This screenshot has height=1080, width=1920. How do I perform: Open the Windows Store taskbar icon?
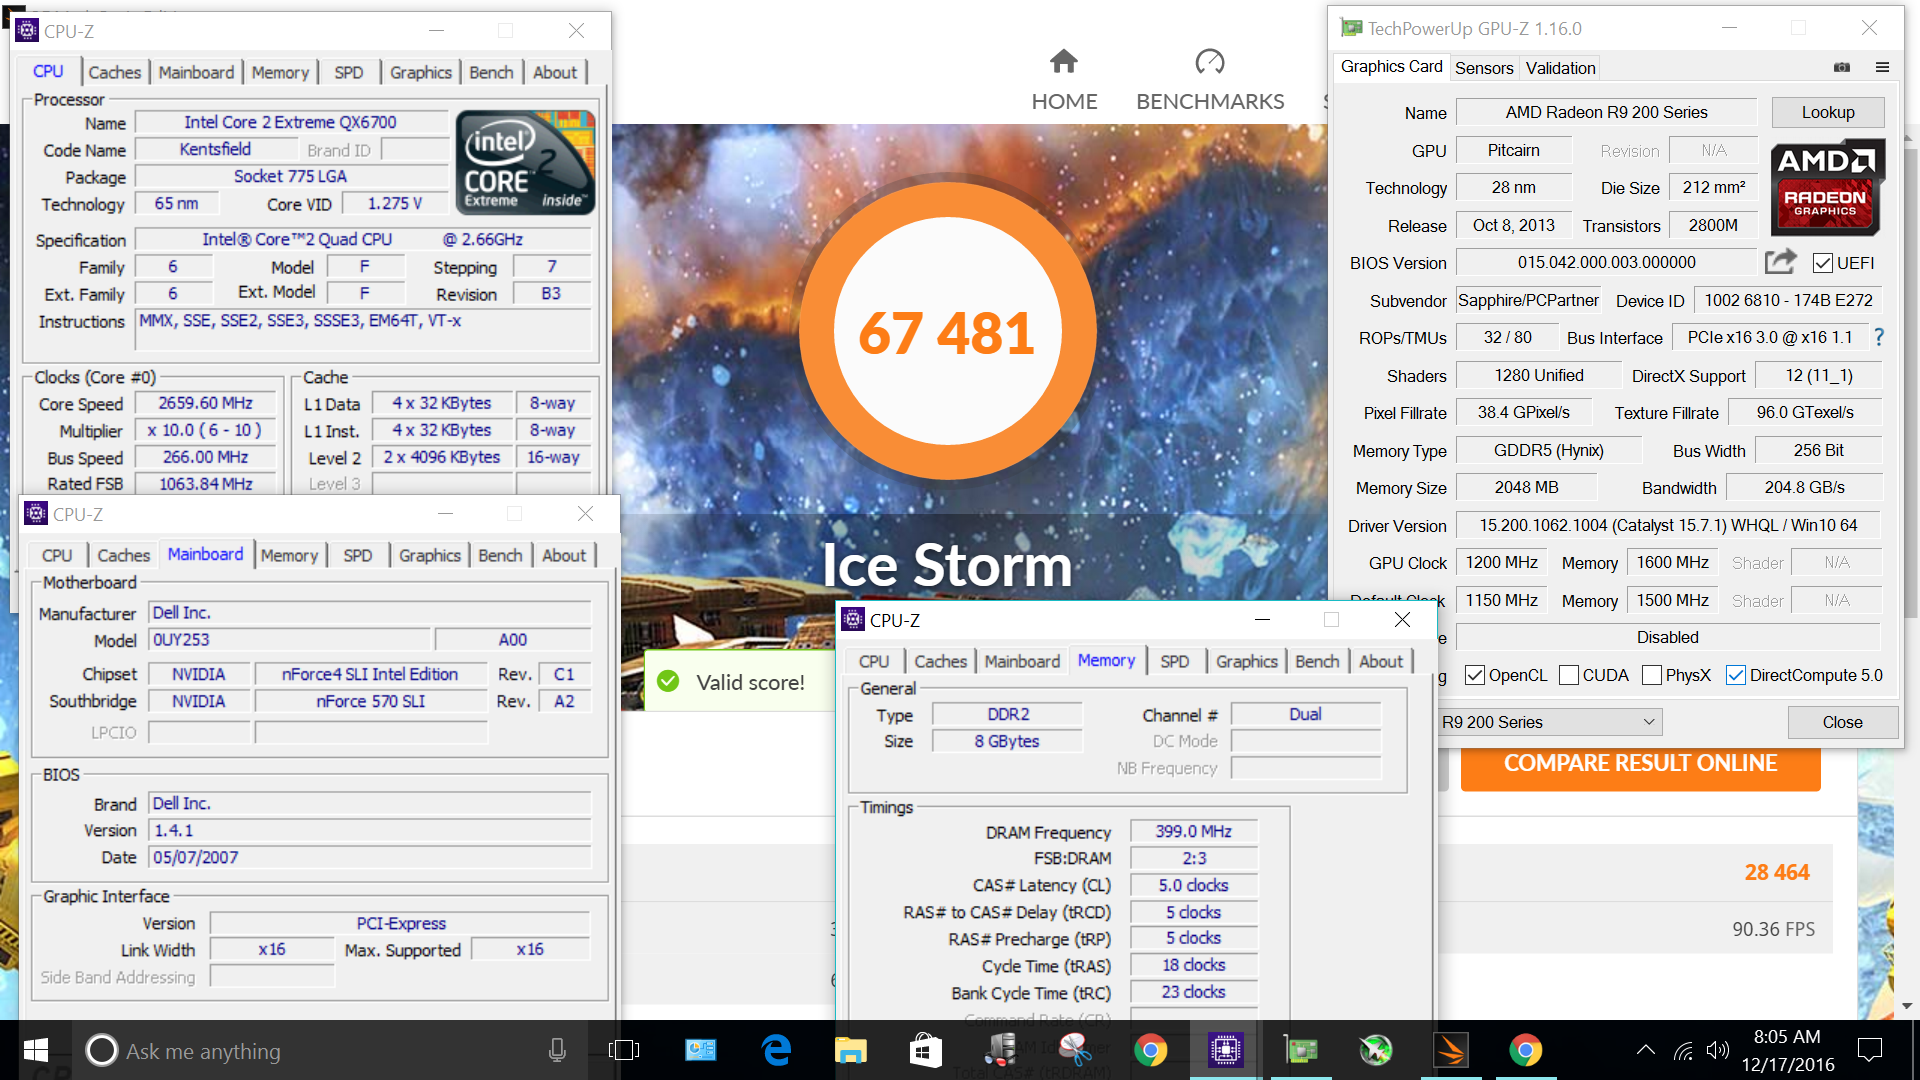925,1050
